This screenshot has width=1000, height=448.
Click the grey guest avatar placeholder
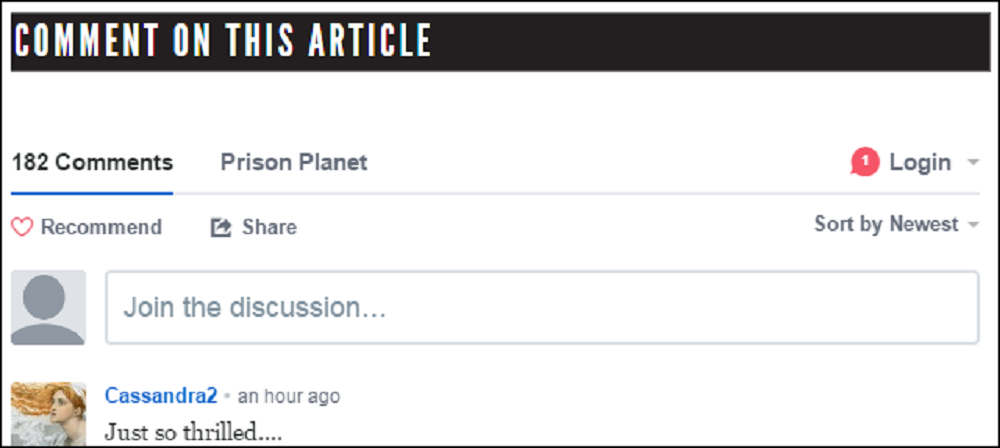tap(48, 308)
